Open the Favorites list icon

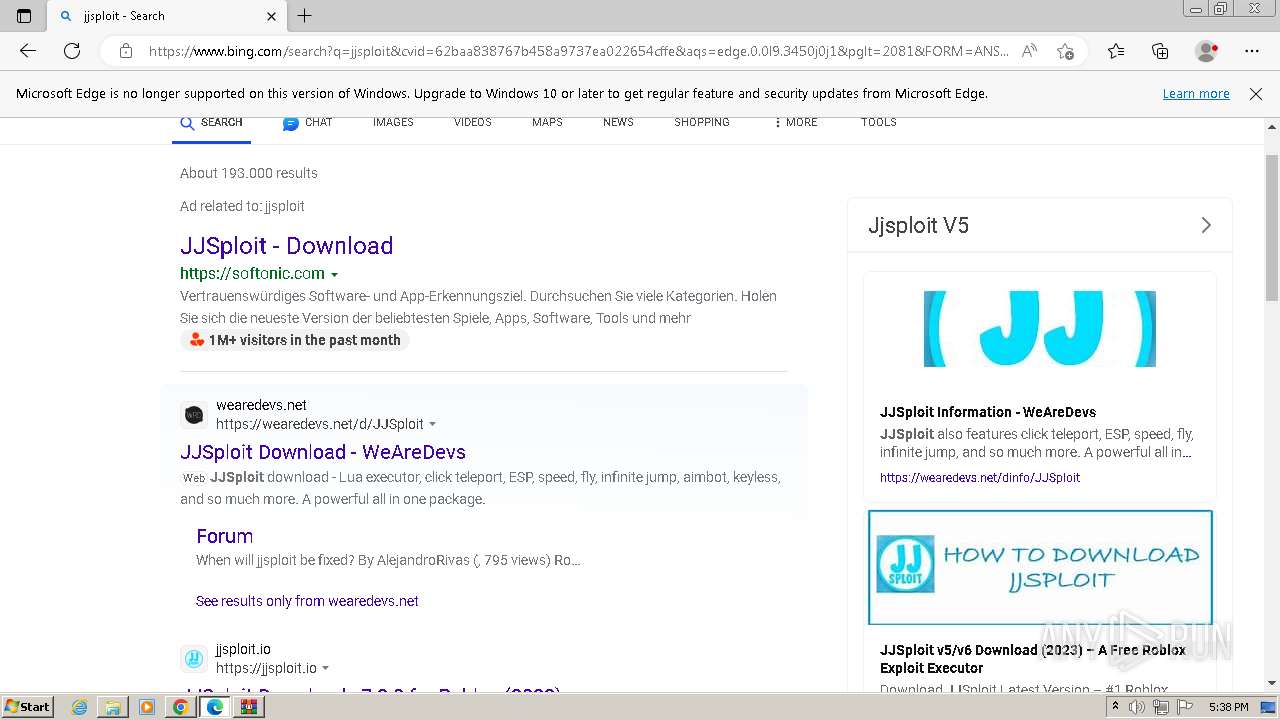click(x=1116, y=51)
